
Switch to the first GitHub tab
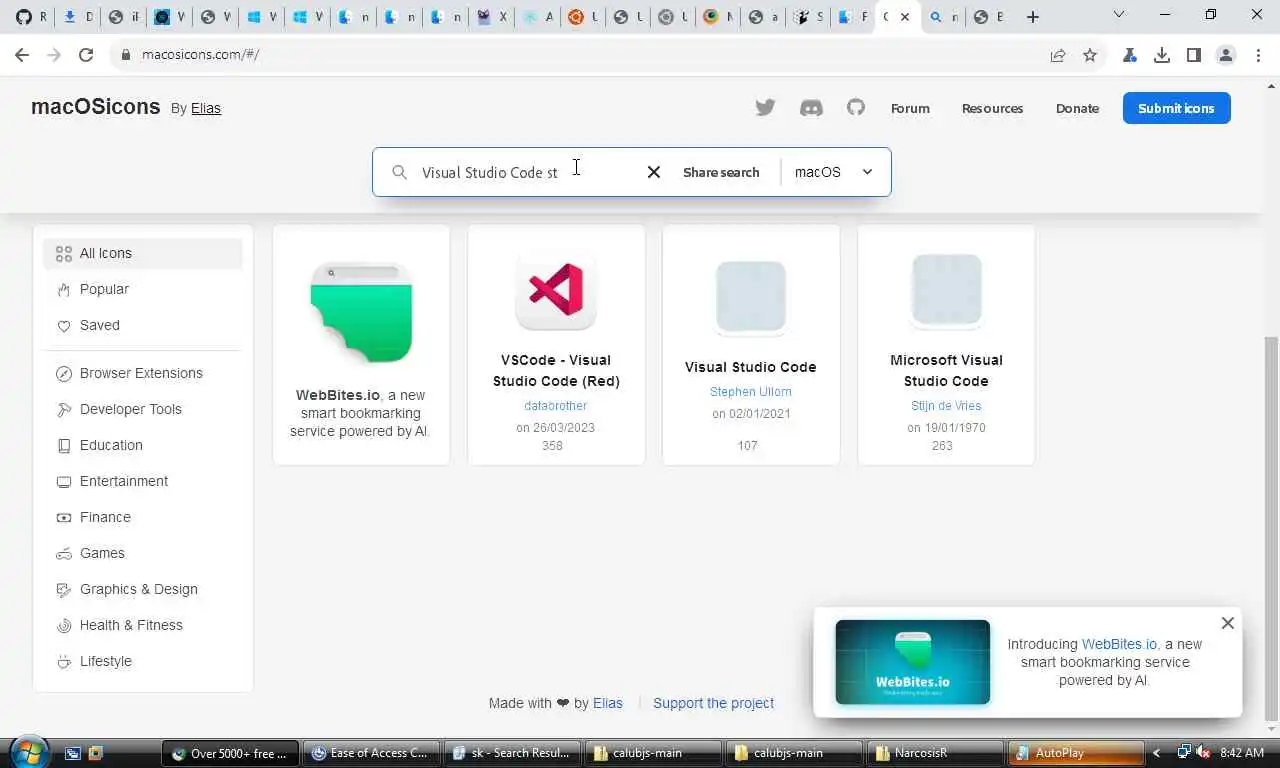point(30,17)
